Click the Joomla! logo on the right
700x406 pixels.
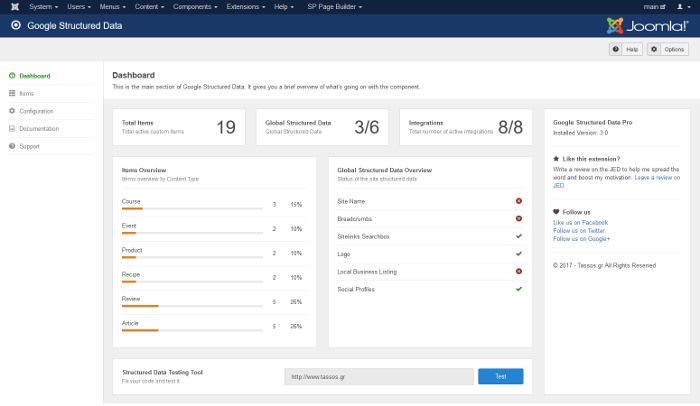coord(648,26)
